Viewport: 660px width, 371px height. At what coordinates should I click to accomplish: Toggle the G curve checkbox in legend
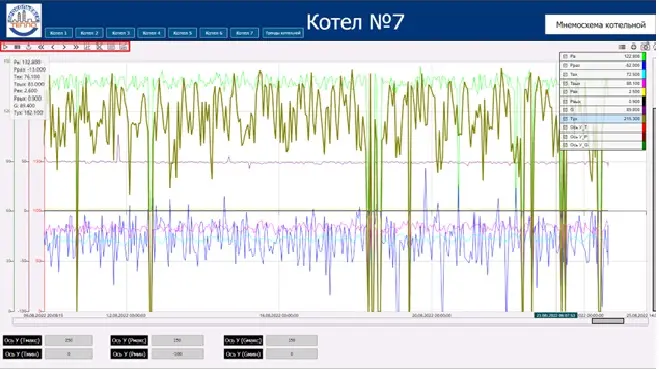click(x=565, y=110)
